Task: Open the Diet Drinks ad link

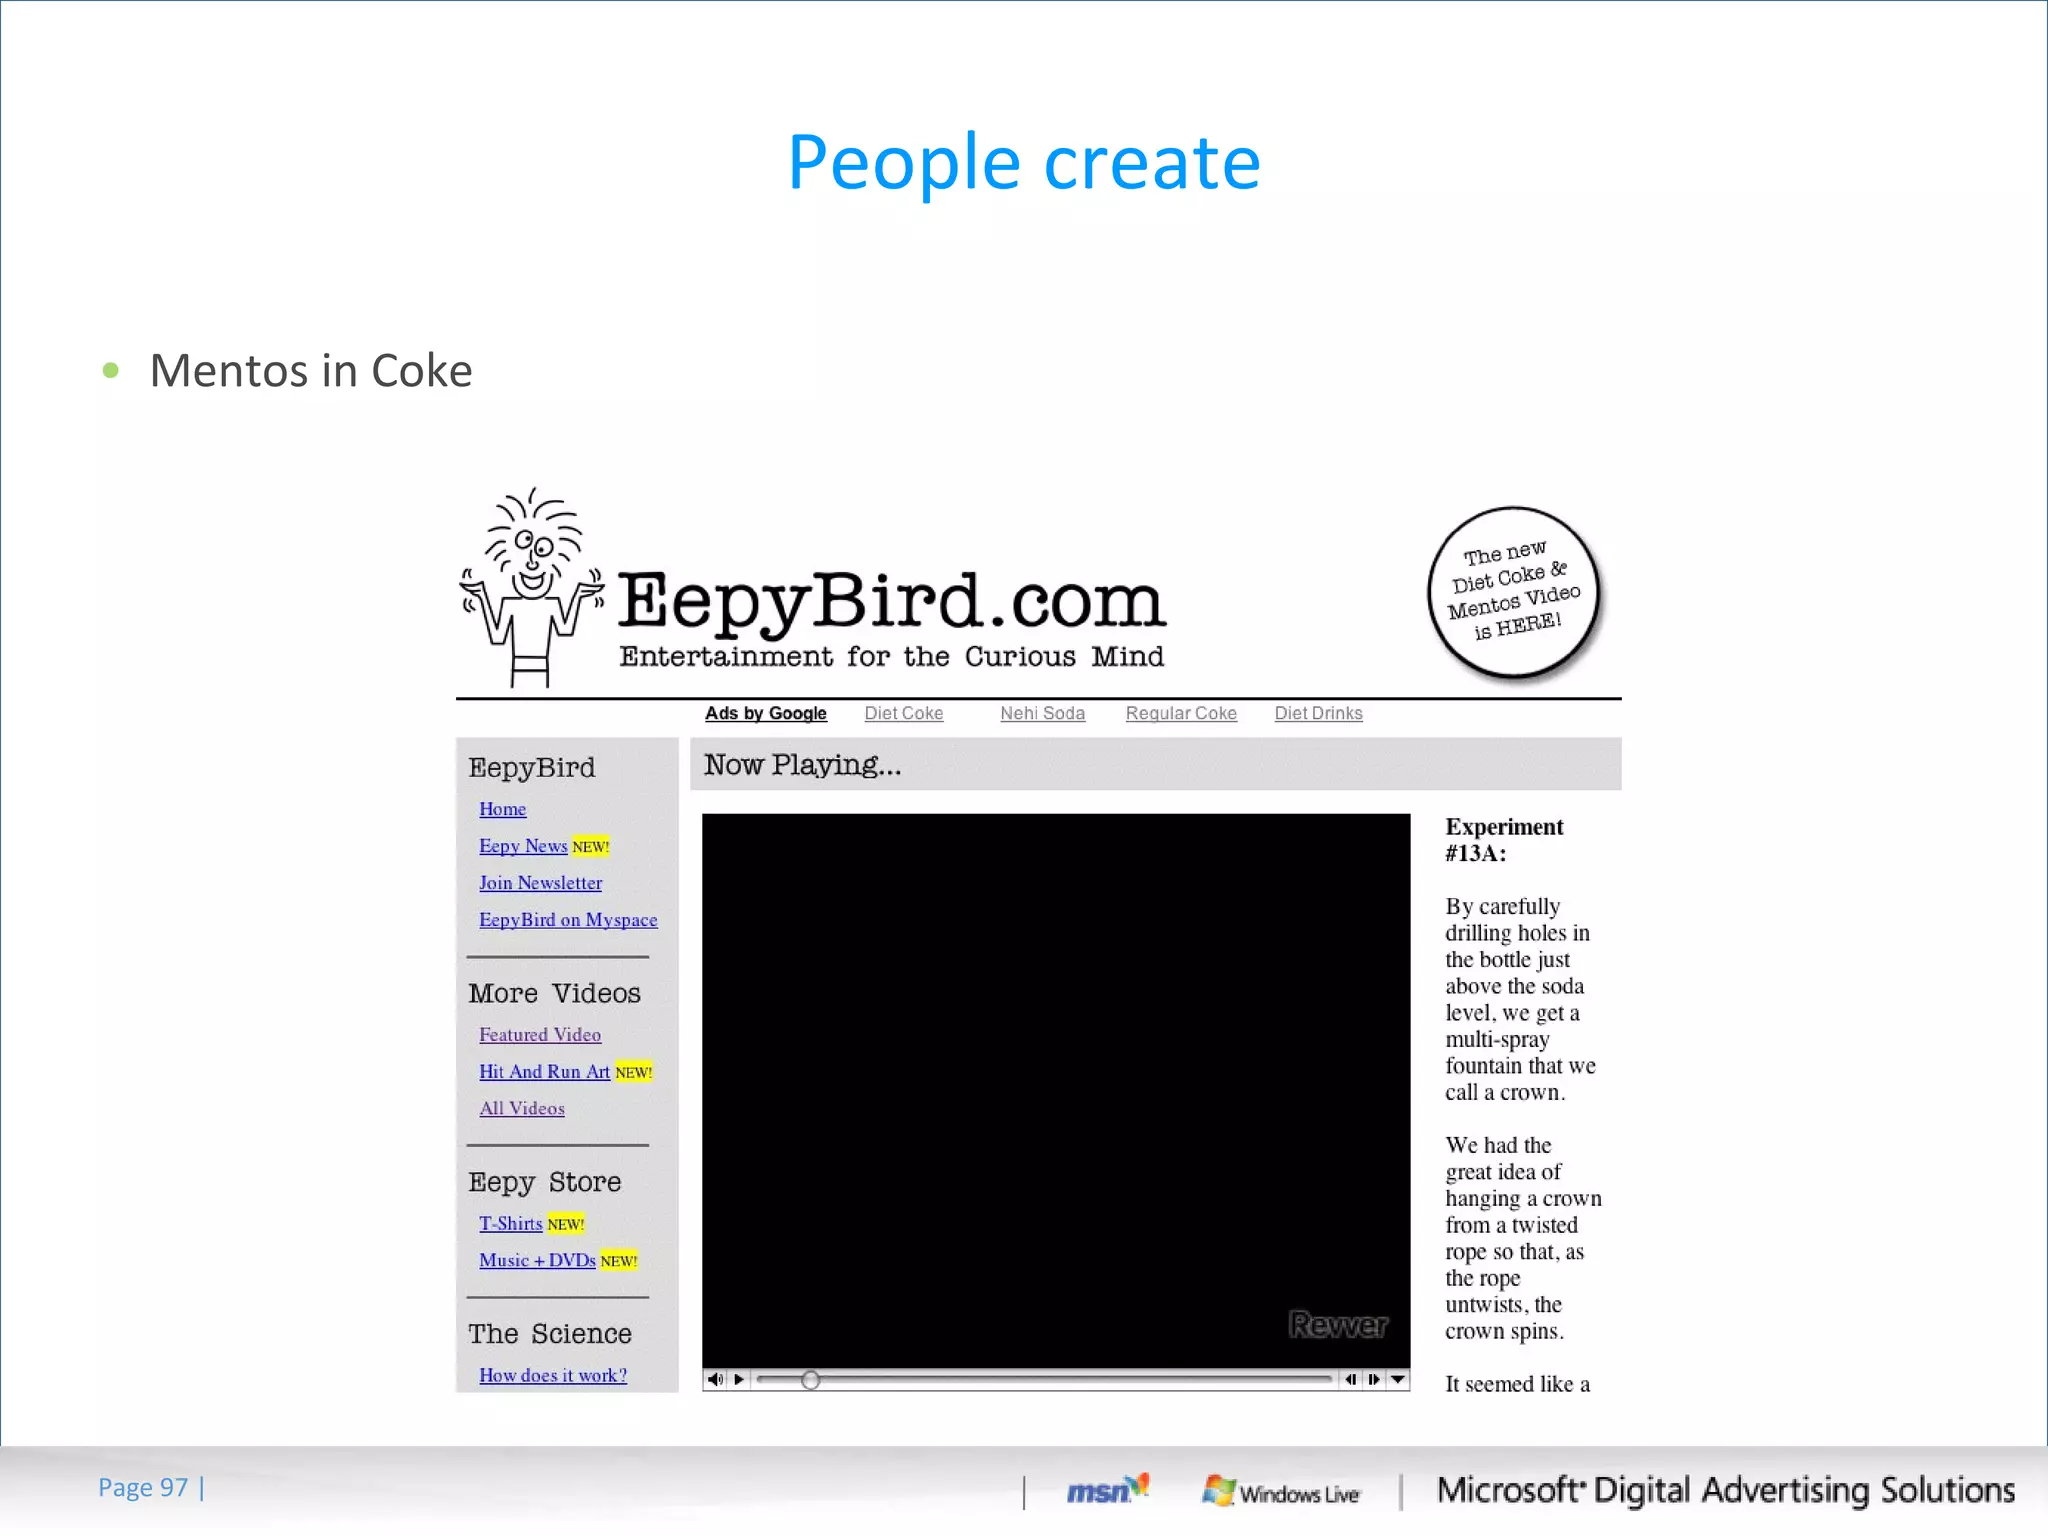Action: 1318,713
